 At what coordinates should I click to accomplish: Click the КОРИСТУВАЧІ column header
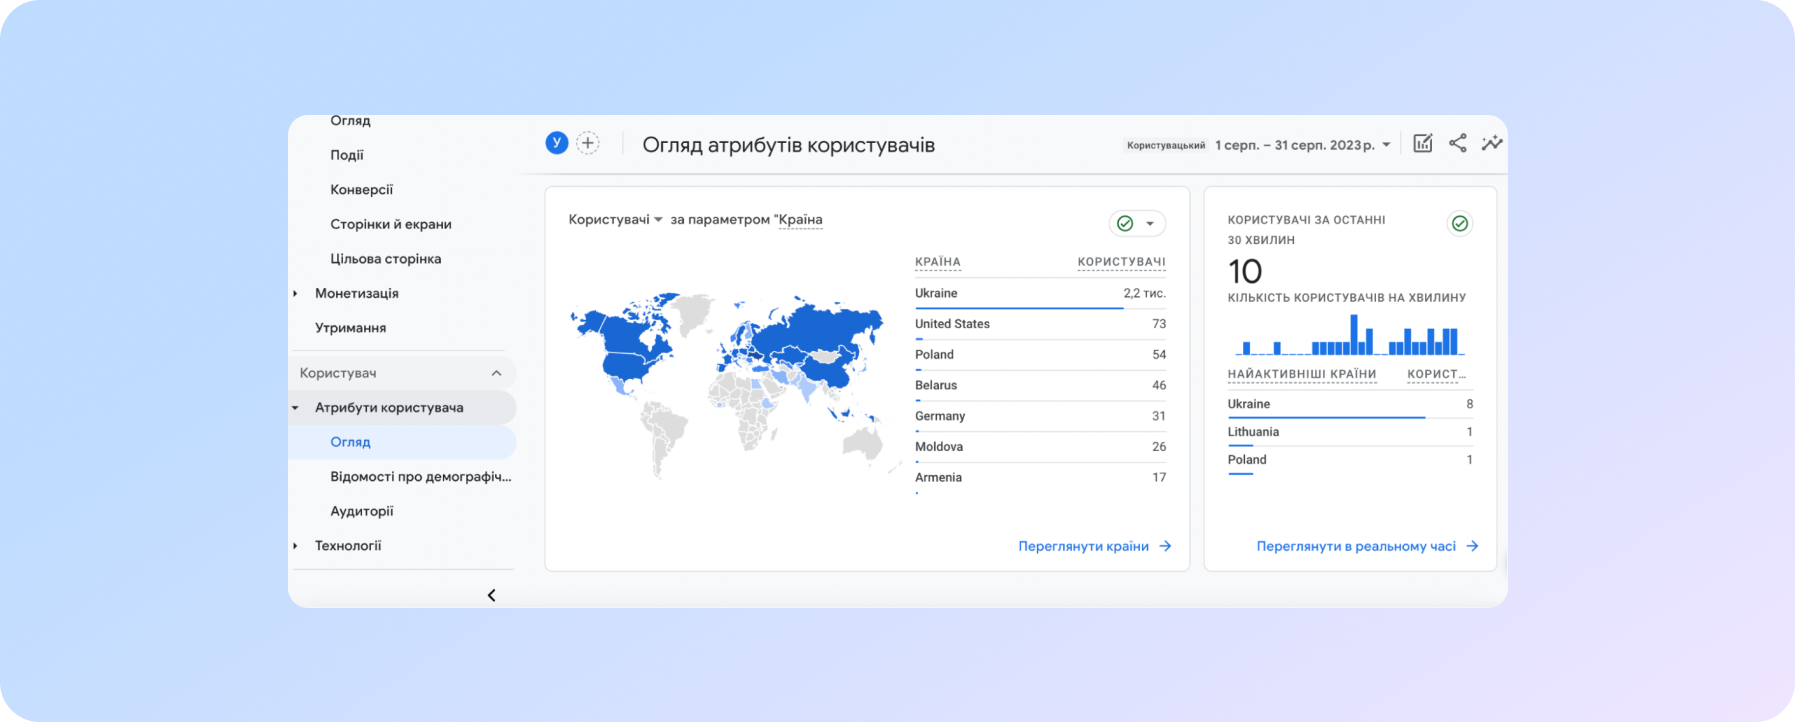pyautogui.click(x=1122, y=262)
